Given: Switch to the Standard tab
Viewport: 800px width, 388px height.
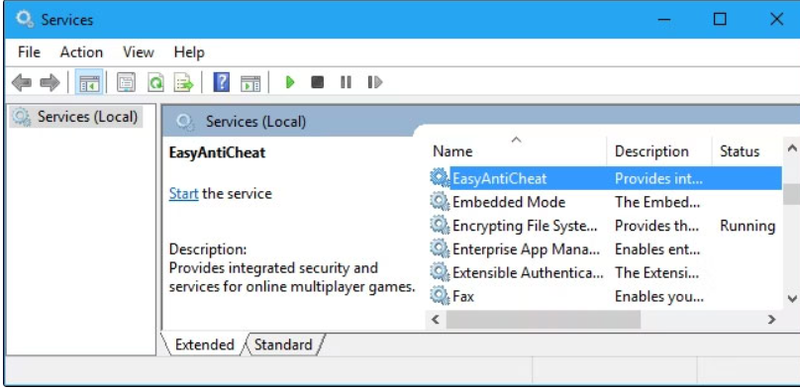Looking at the screenshot, I should pyautogui.click(x=283, y=345).
